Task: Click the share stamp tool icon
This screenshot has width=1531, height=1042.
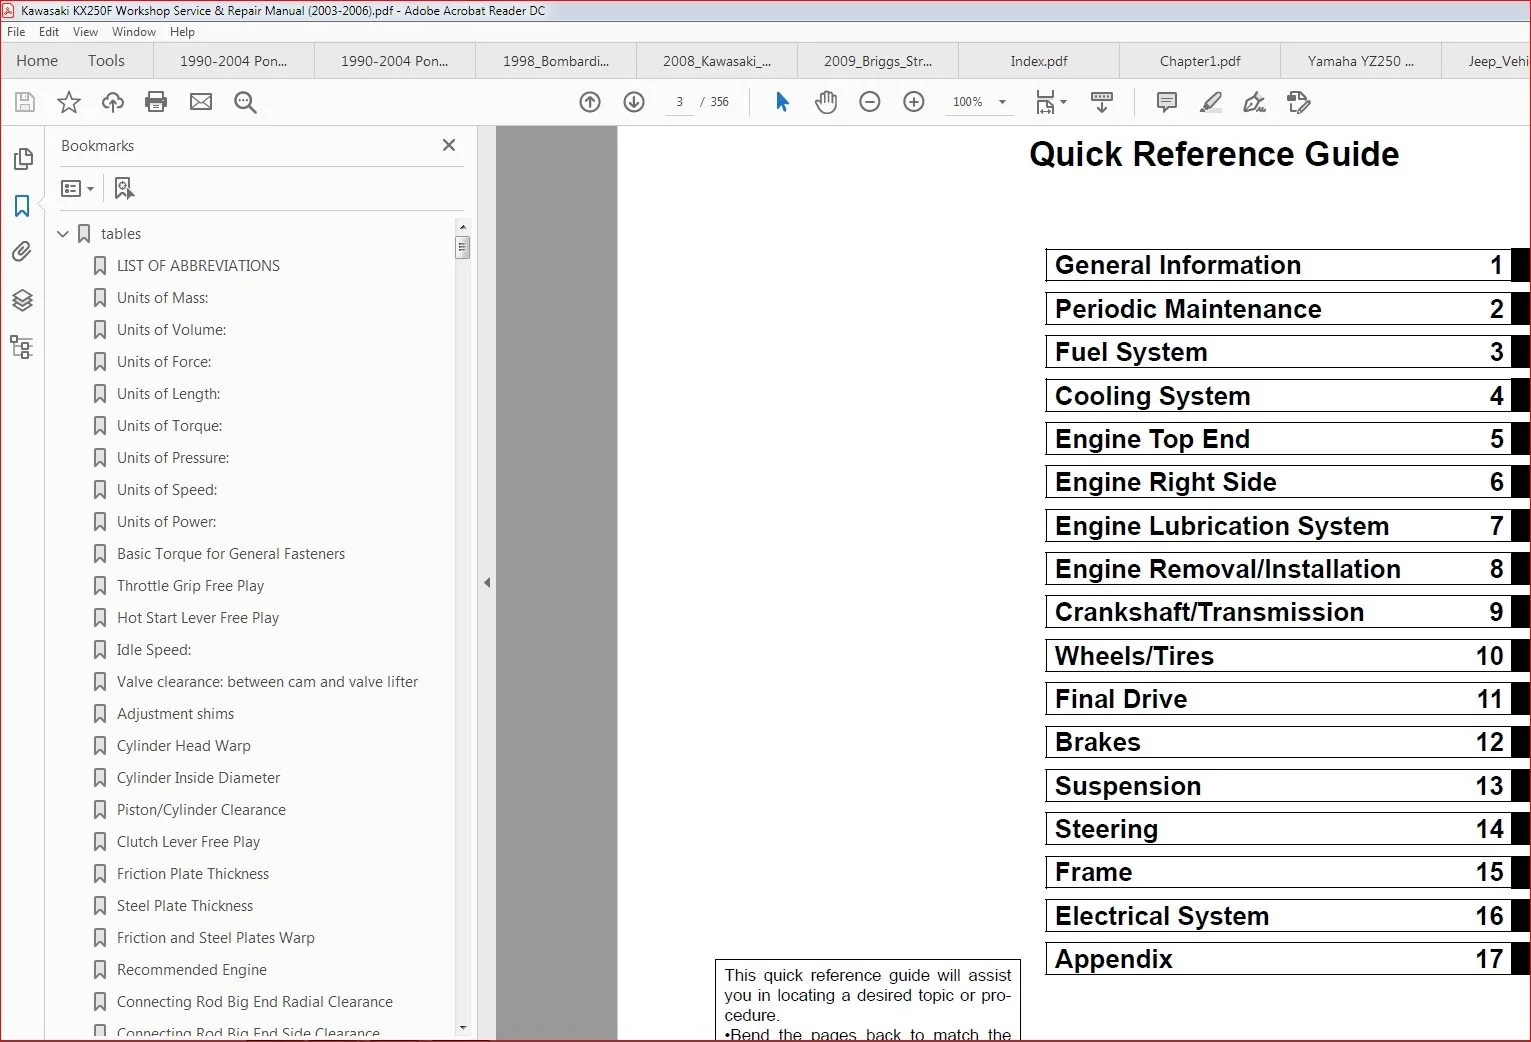Action: (x=1298, y=102)
